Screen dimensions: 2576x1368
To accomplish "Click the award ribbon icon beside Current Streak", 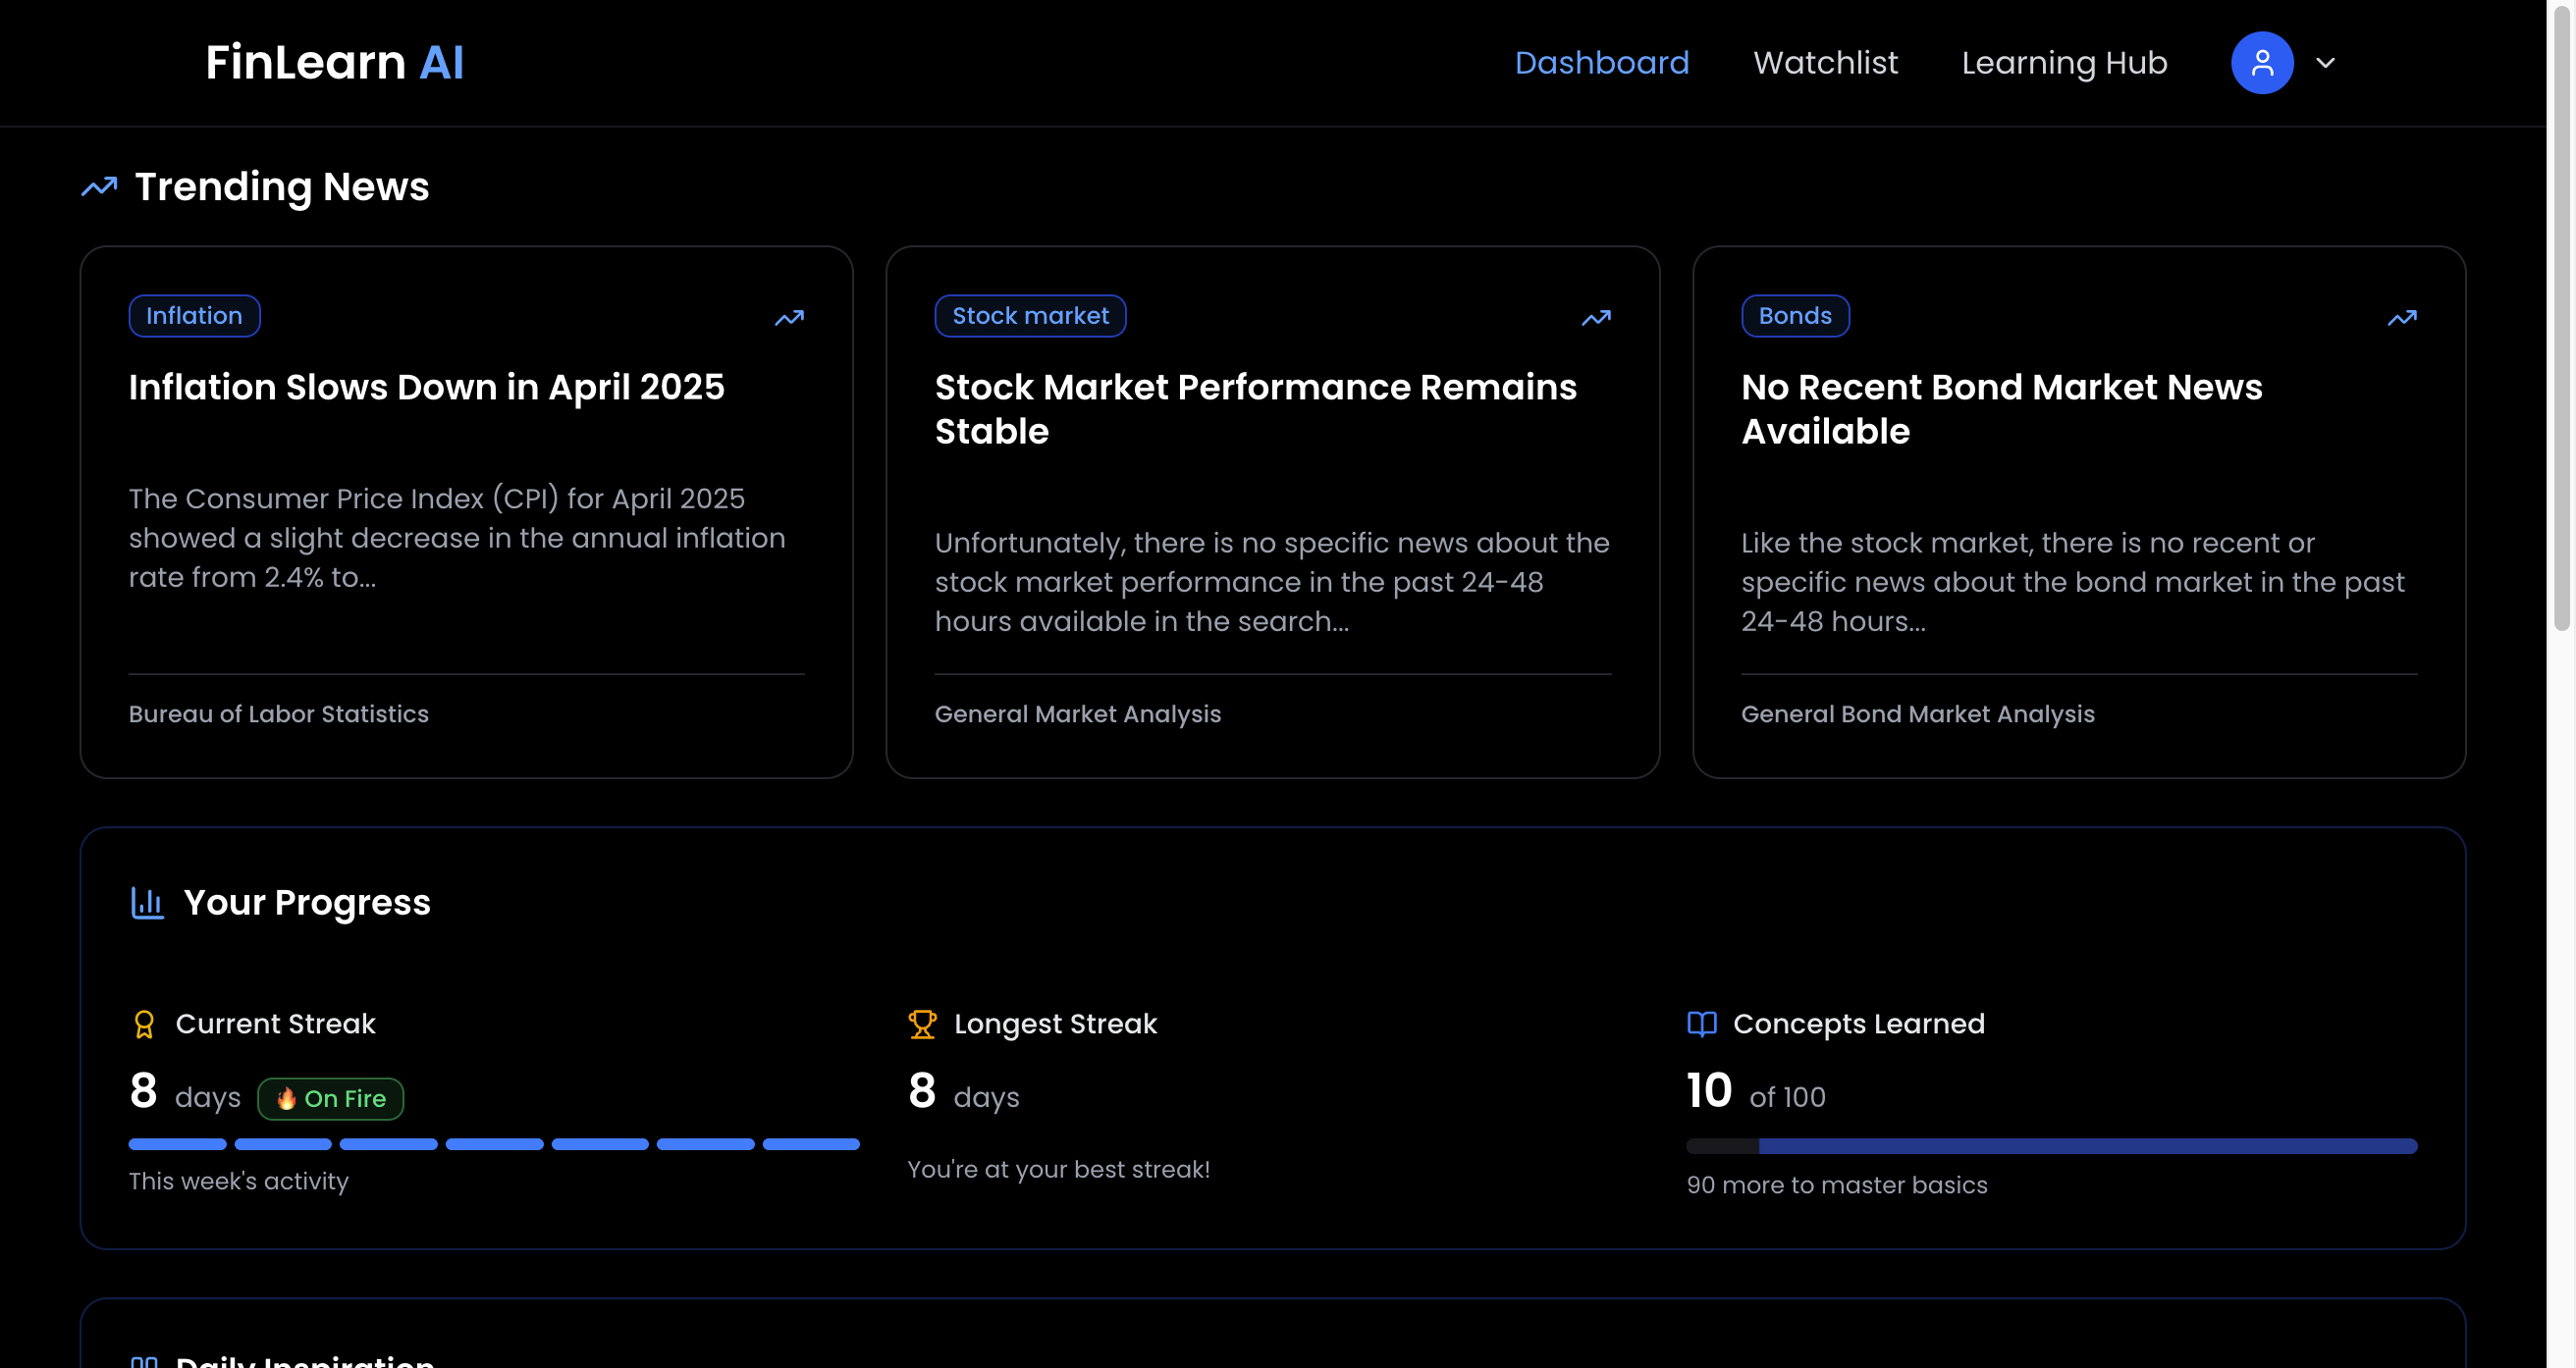I will coord(144,1024).
